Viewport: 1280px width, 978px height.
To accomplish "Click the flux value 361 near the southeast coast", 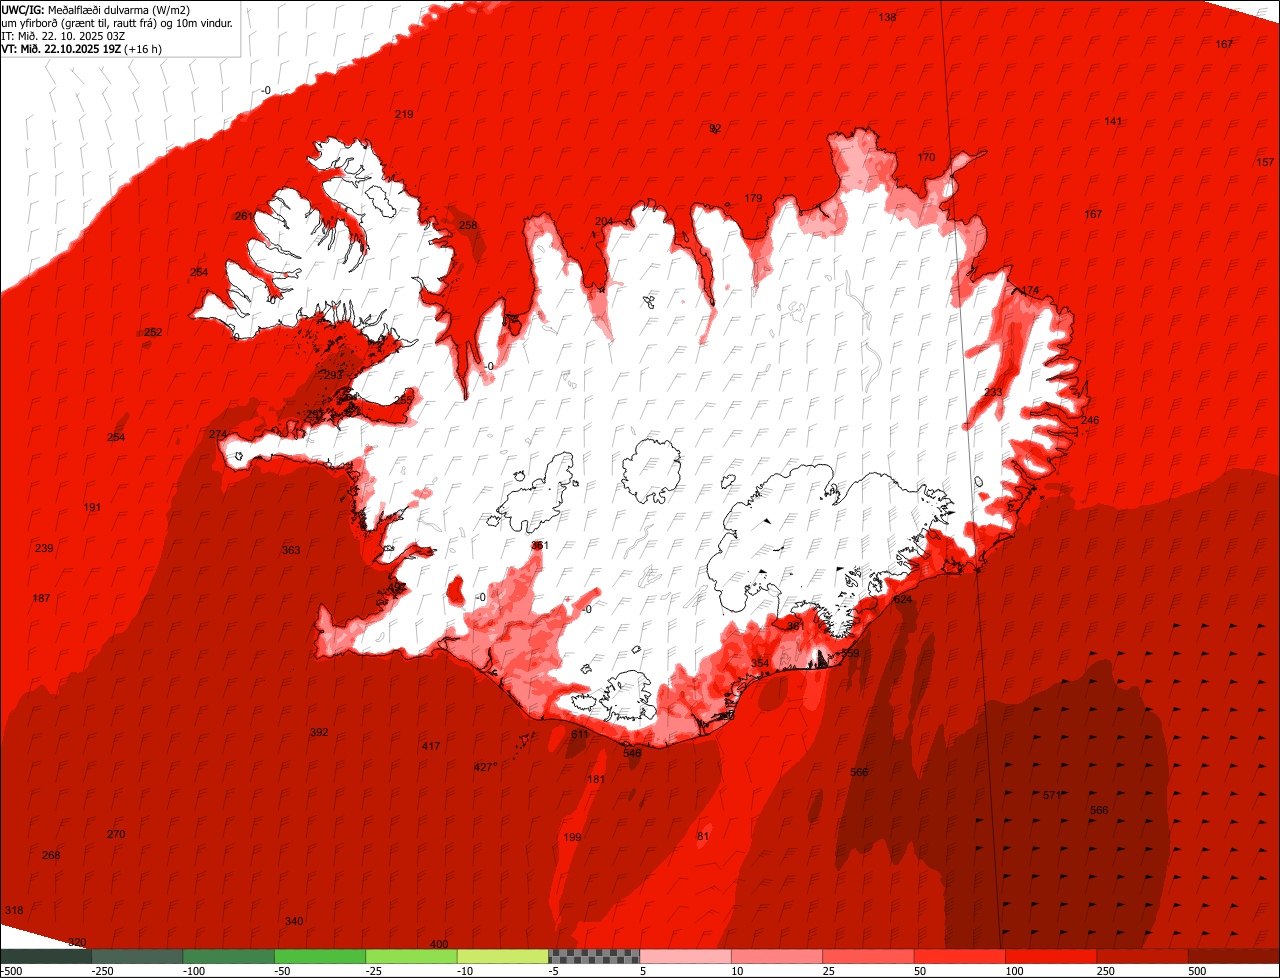I will (x=795, y=626).
